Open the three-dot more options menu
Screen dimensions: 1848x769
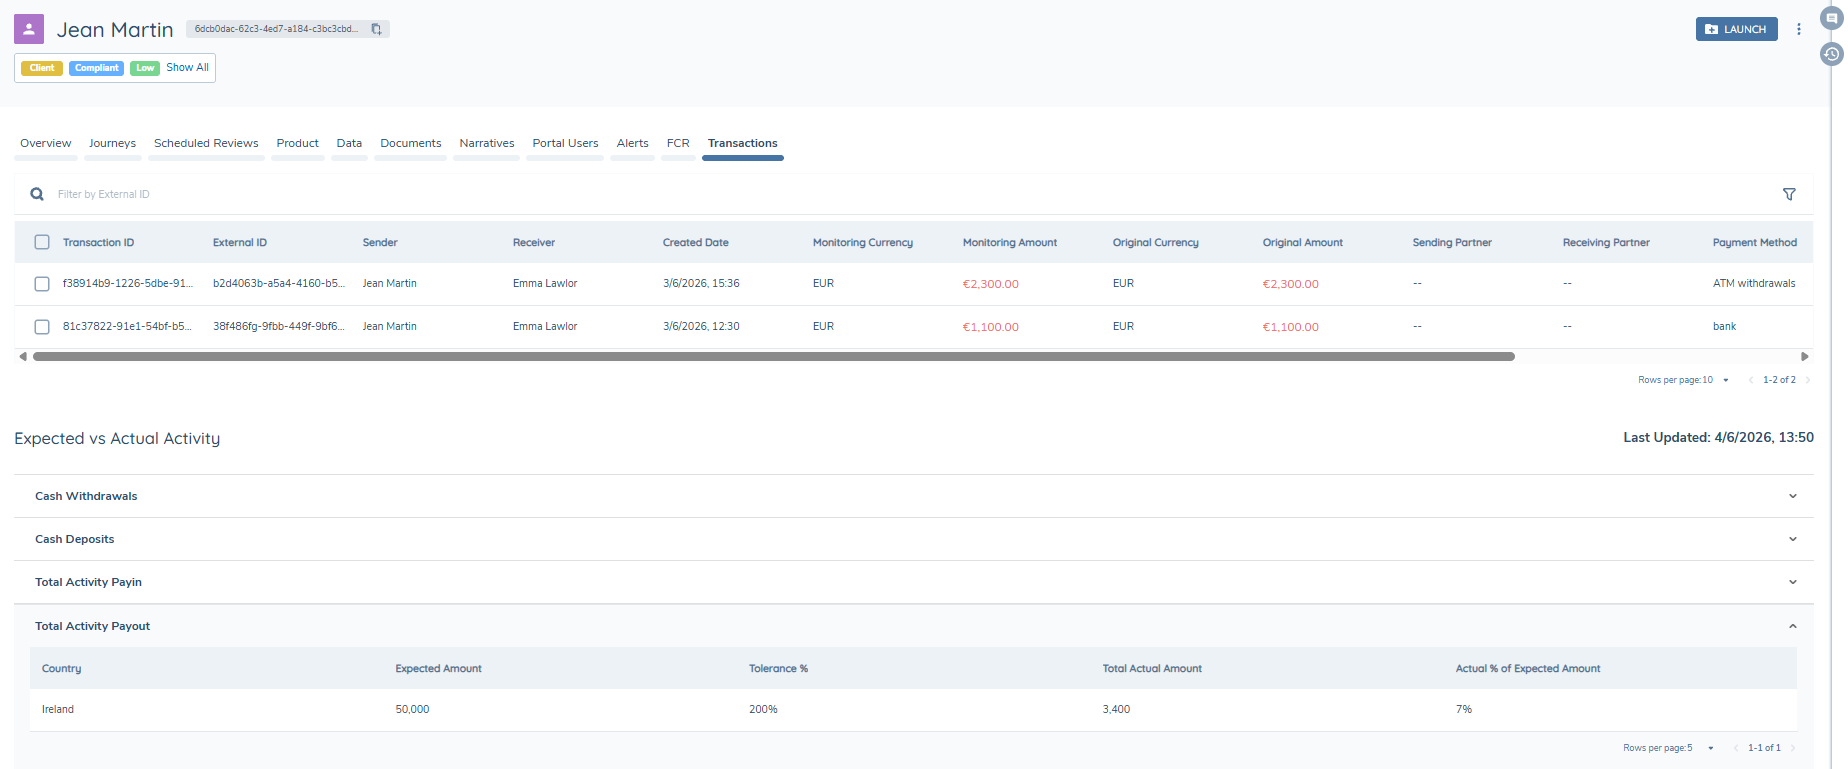[x=1799, y=29]
